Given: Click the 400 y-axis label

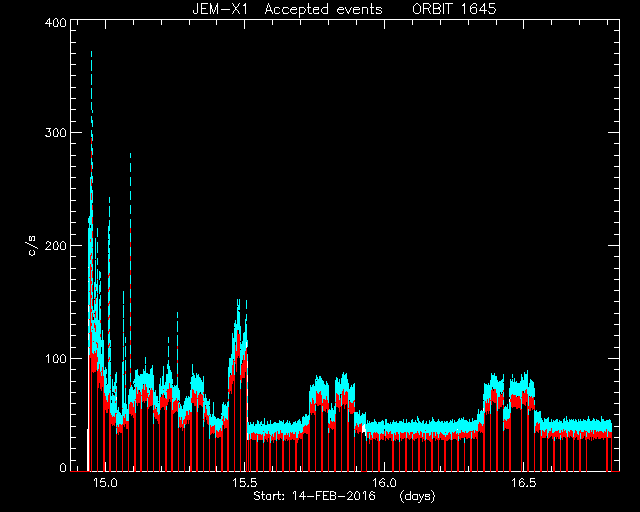Looking at the screenshot, I should pos(55,22).
